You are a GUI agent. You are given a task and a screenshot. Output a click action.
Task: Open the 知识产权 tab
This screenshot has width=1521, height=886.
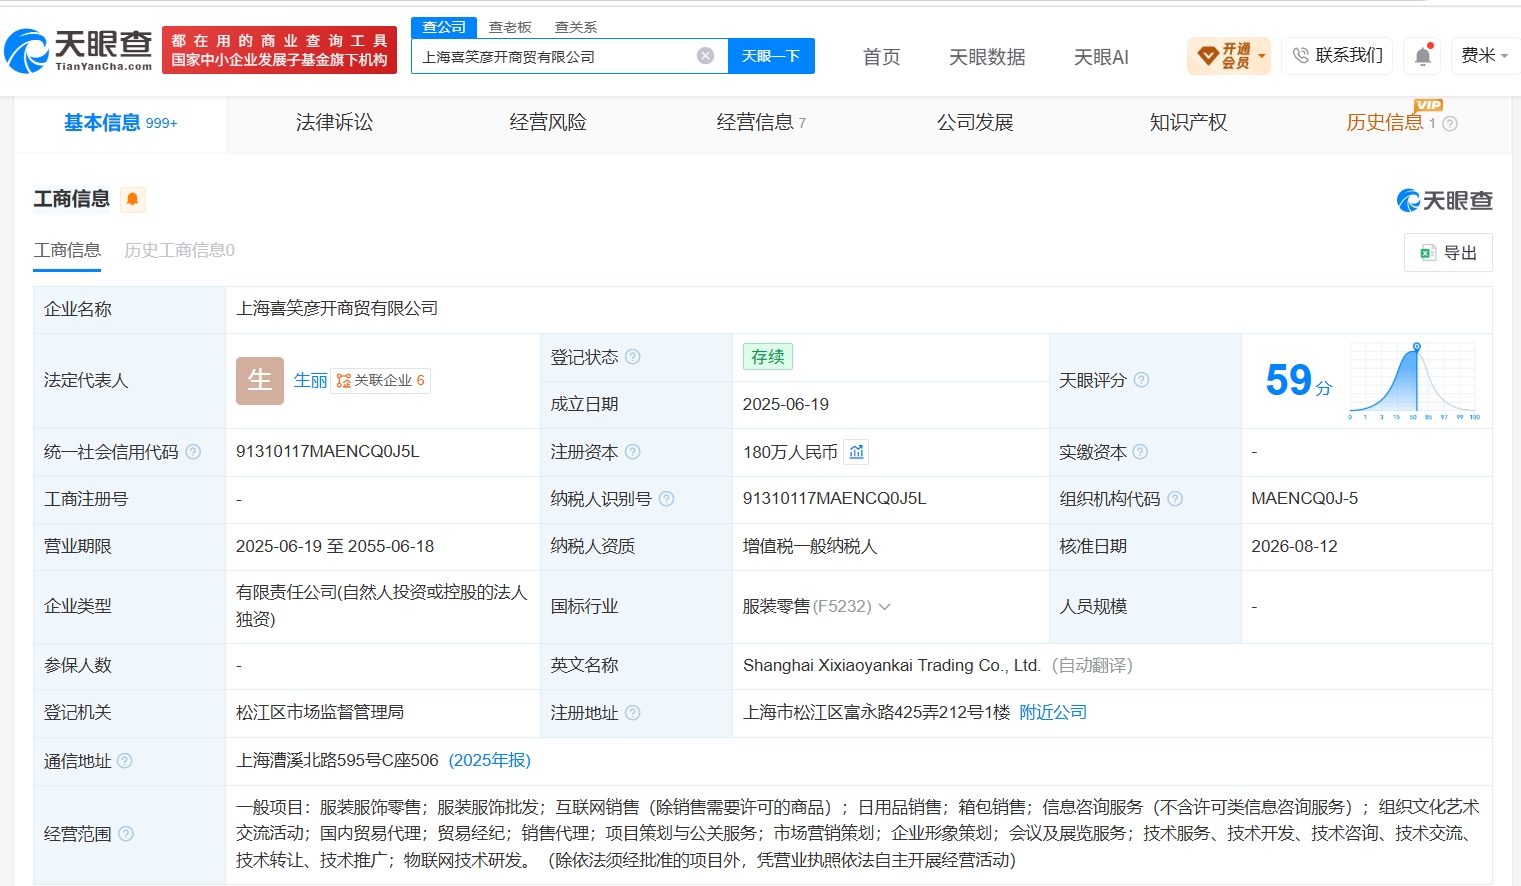click(1188, 122)
